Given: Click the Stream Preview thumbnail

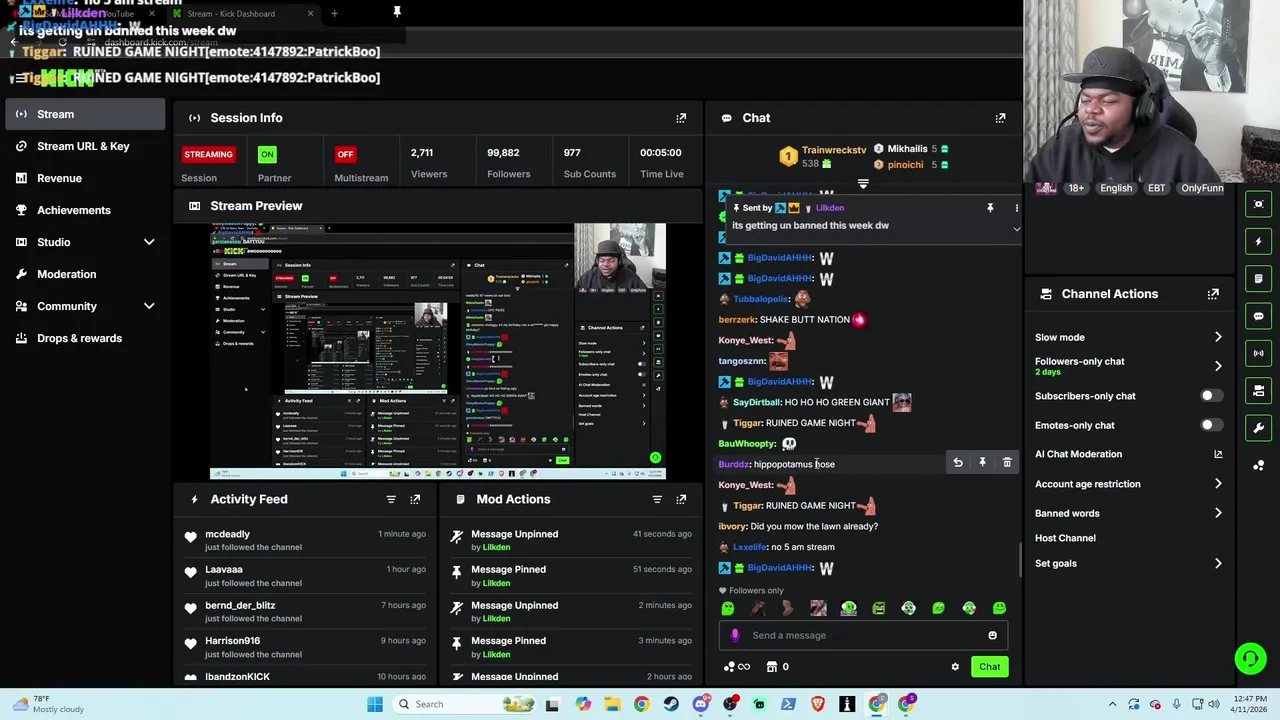Looking at the screenshot, I should click(x=437, y=351).
